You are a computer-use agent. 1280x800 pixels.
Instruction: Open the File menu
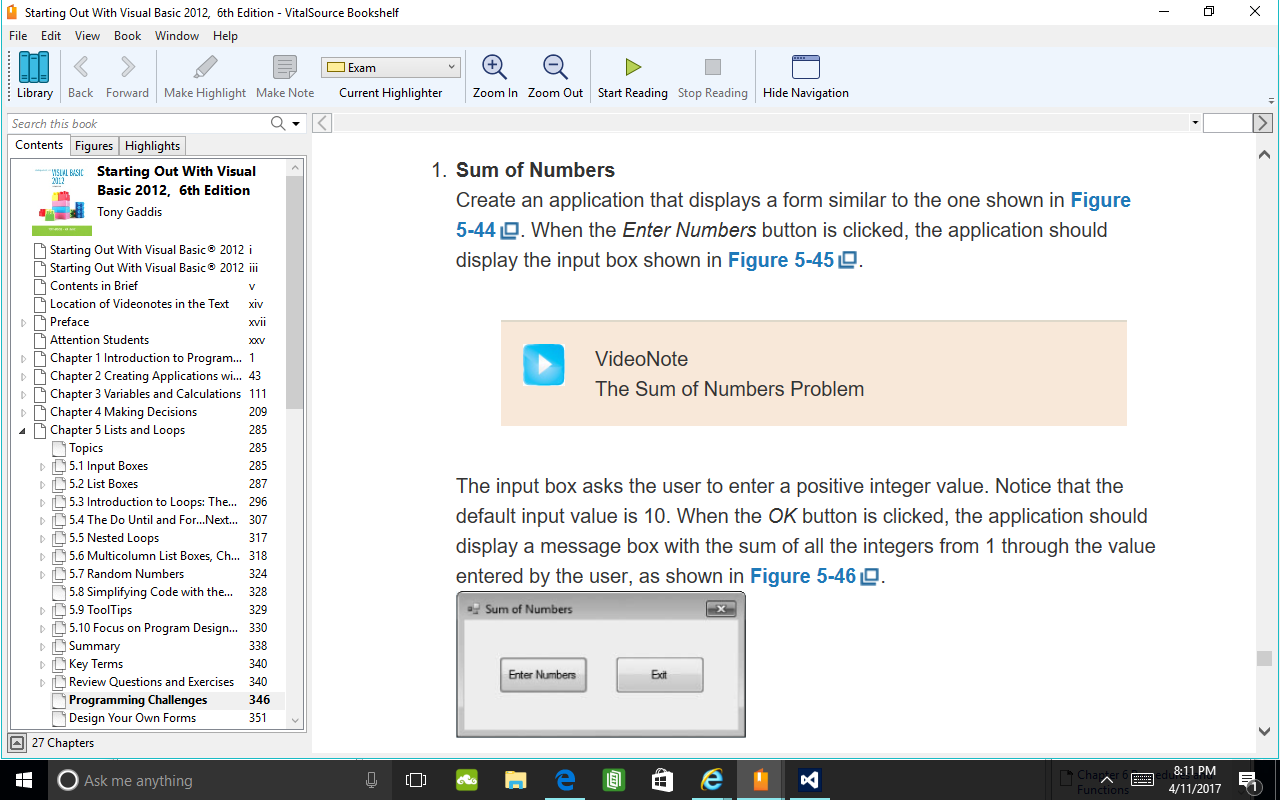click(x=18, y=36)
